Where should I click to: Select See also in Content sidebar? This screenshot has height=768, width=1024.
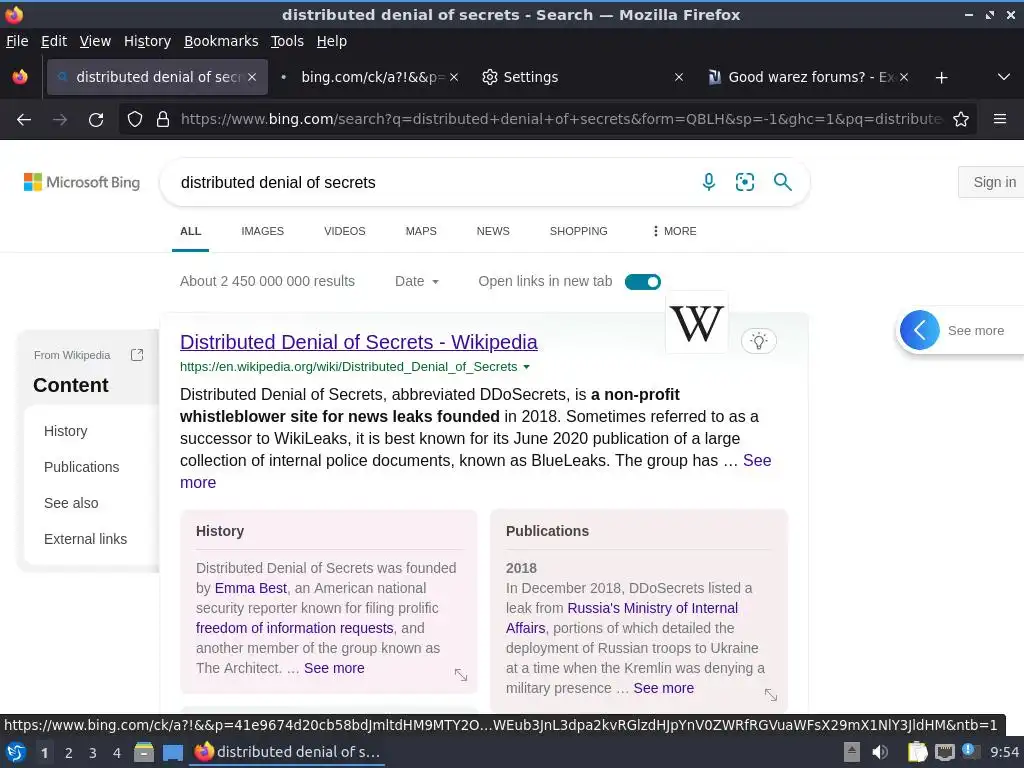pyautogui.click(x=71, y=503)
